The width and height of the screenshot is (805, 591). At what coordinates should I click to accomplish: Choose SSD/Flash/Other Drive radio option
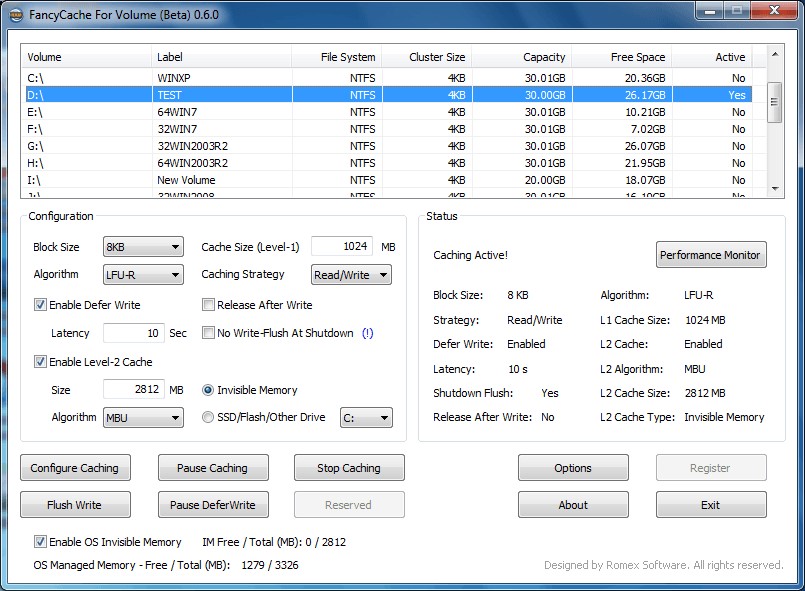[x=209, y=417]
